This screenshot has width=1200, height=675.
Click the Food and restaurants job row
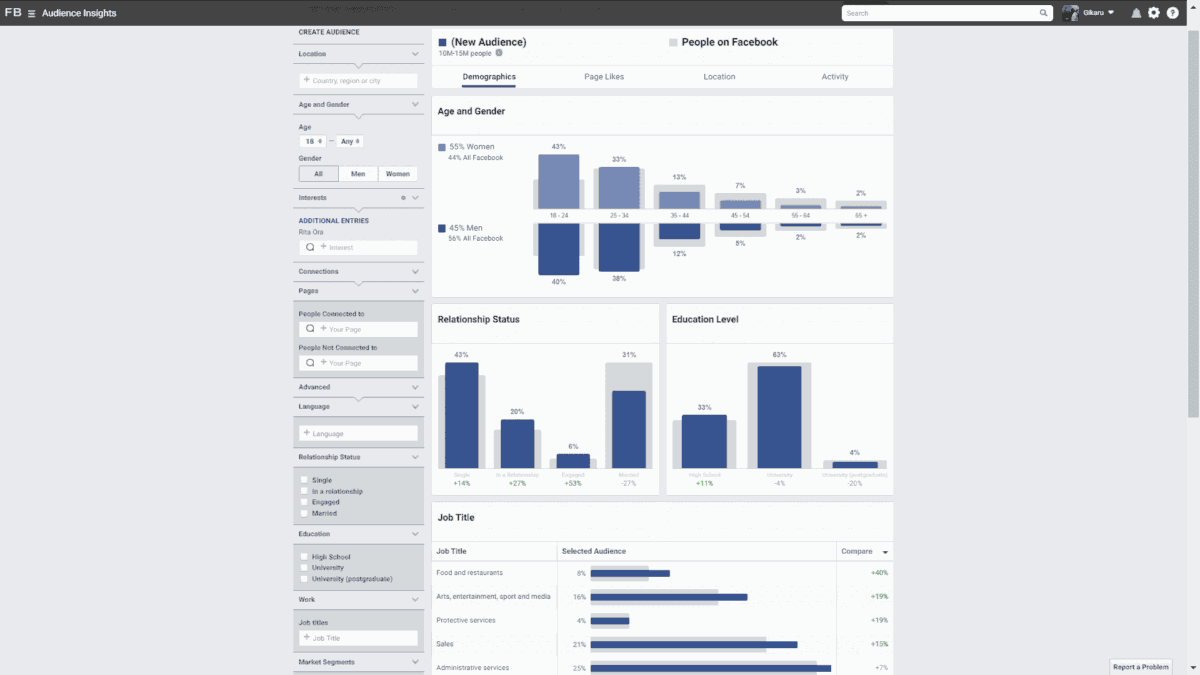[x=662, y=573]
